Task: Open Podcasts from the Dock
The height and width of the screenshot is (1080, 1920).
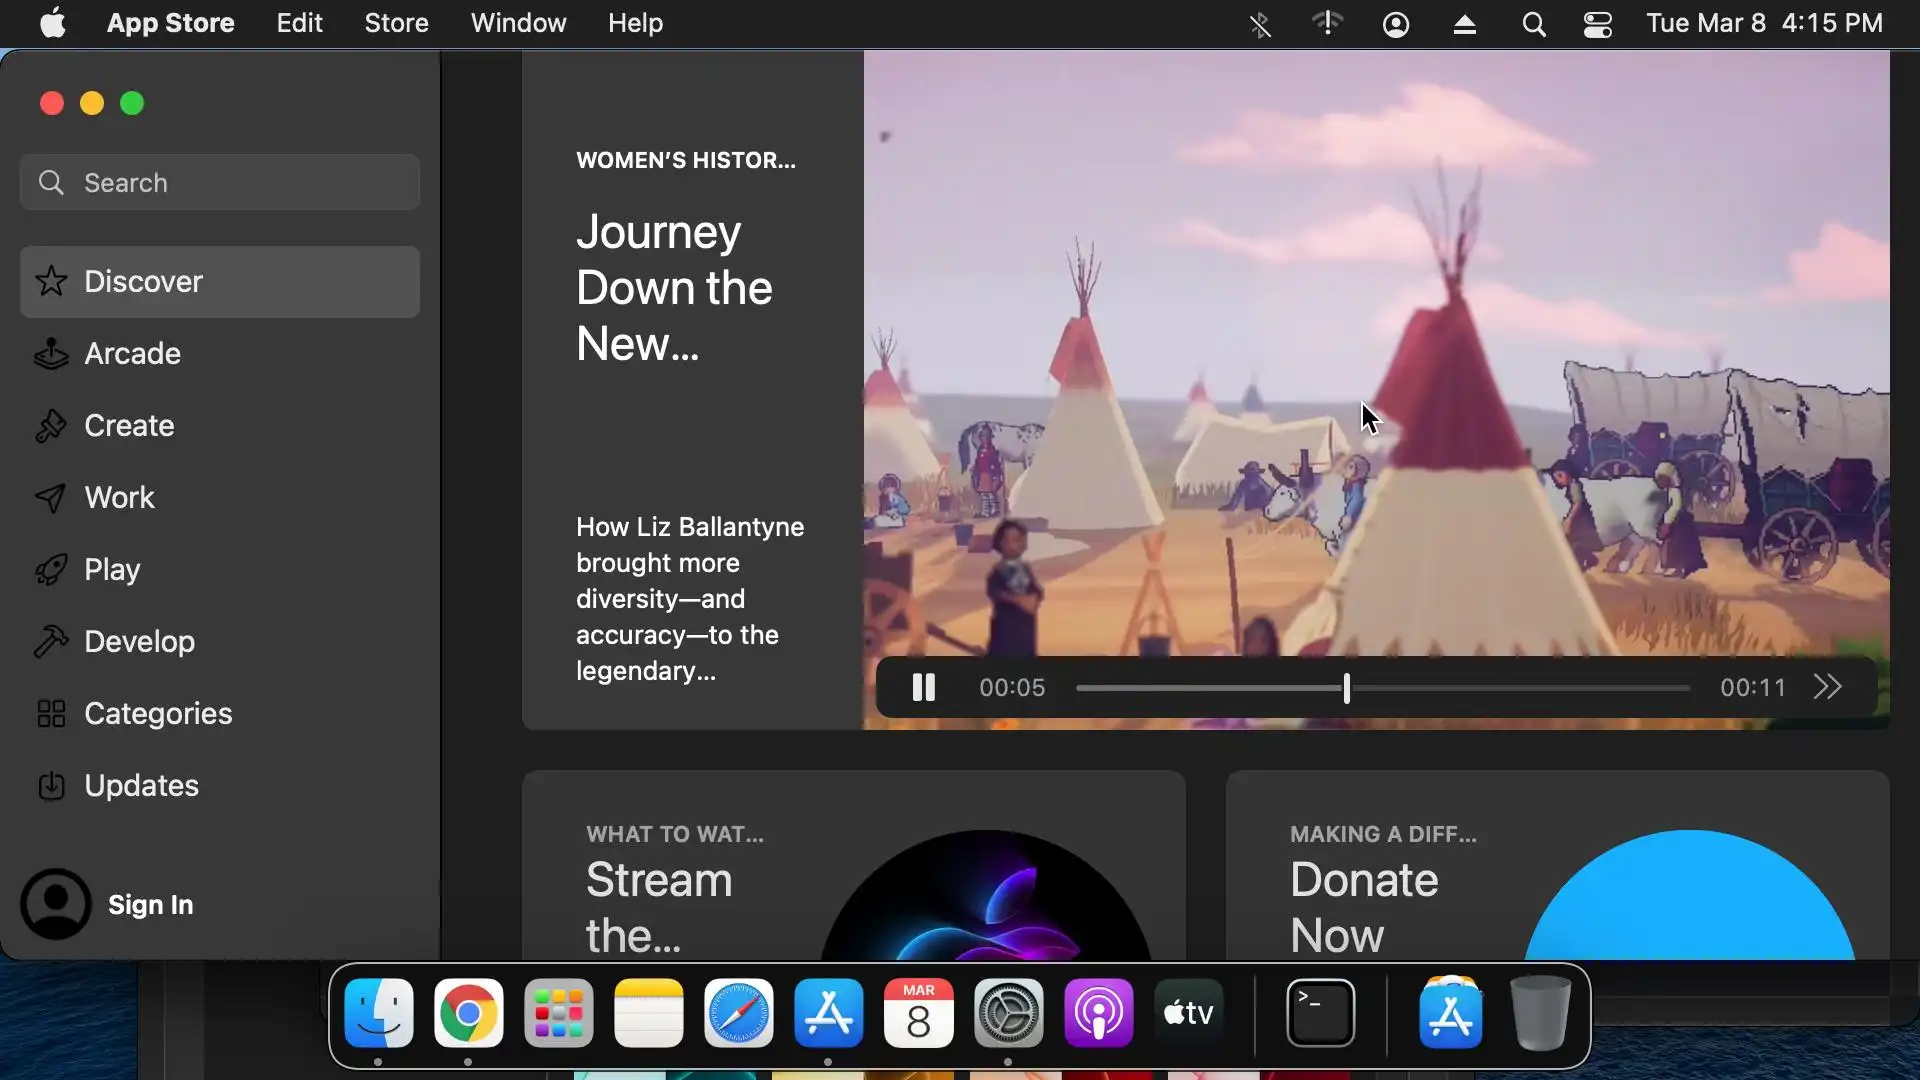Action: [1098, 1014]
